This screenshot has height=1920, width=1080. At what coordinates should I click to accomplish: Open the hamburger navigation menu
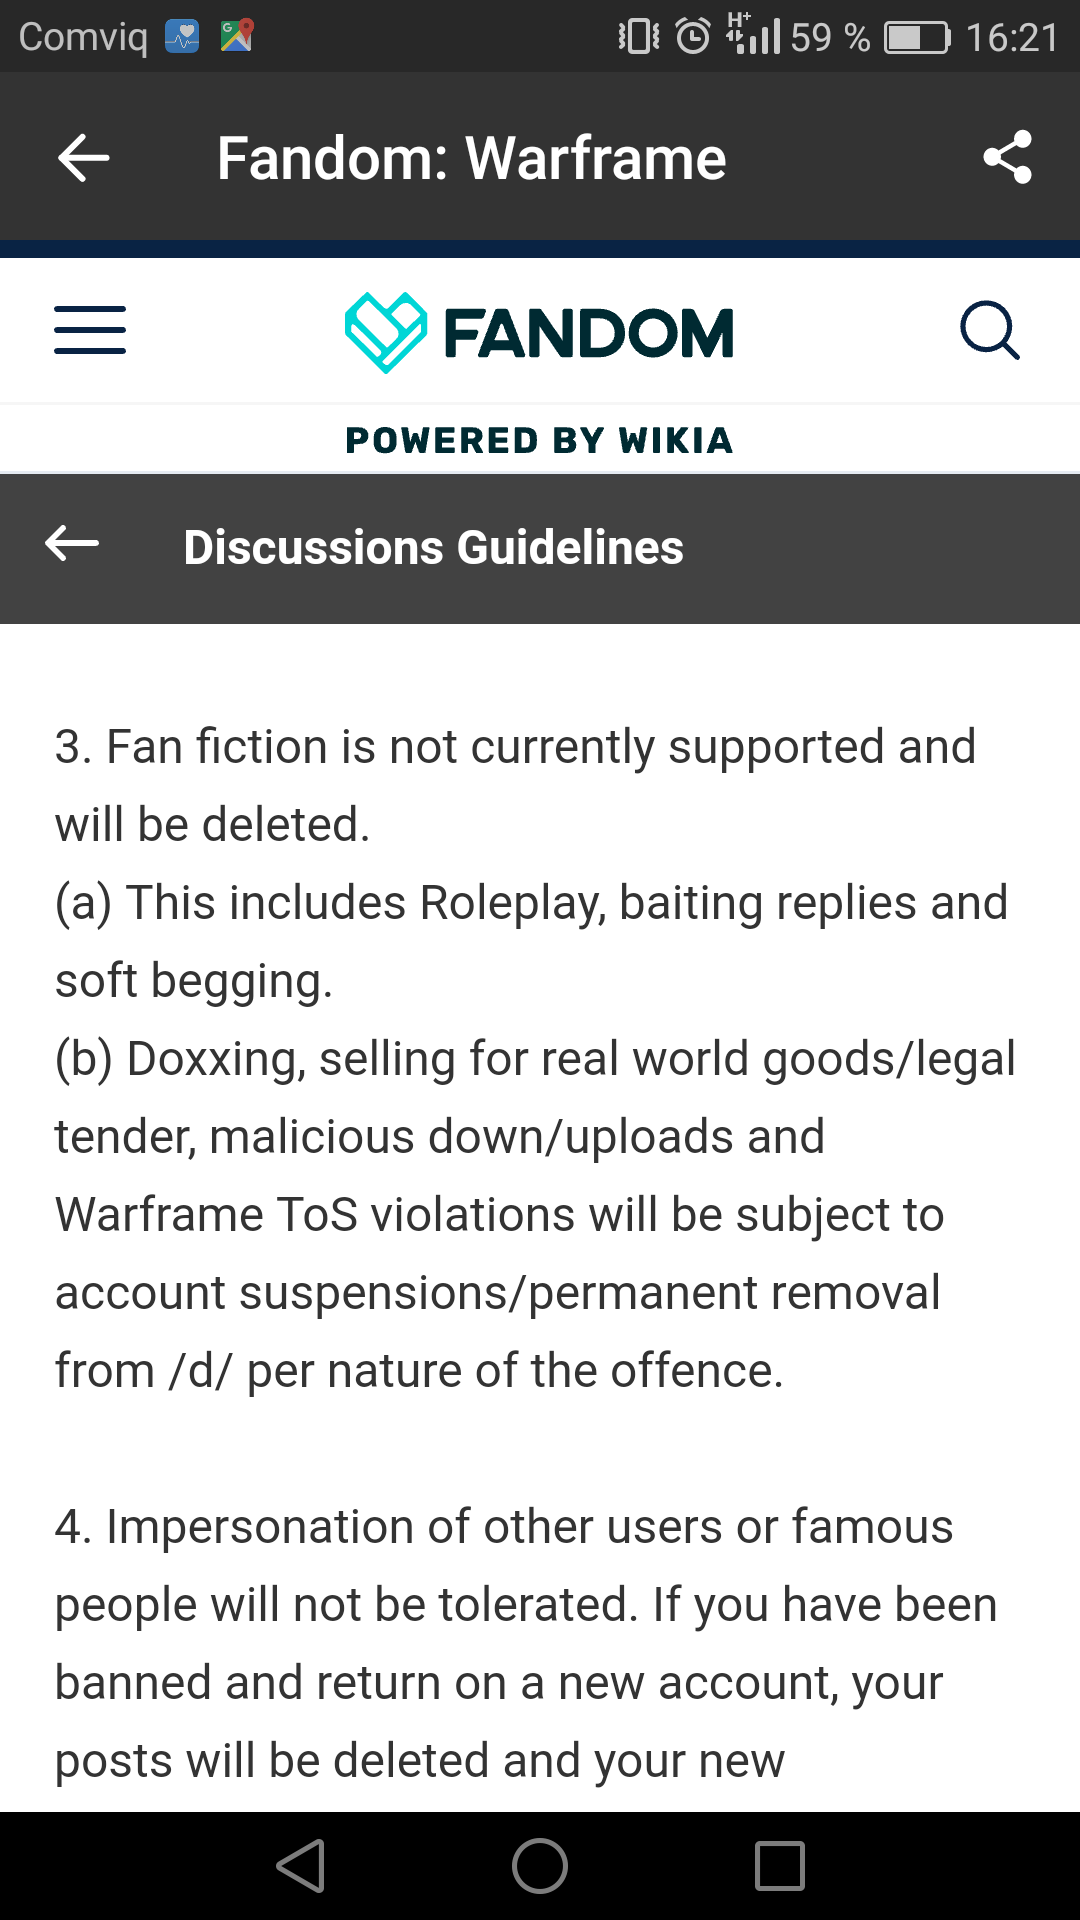90,330
